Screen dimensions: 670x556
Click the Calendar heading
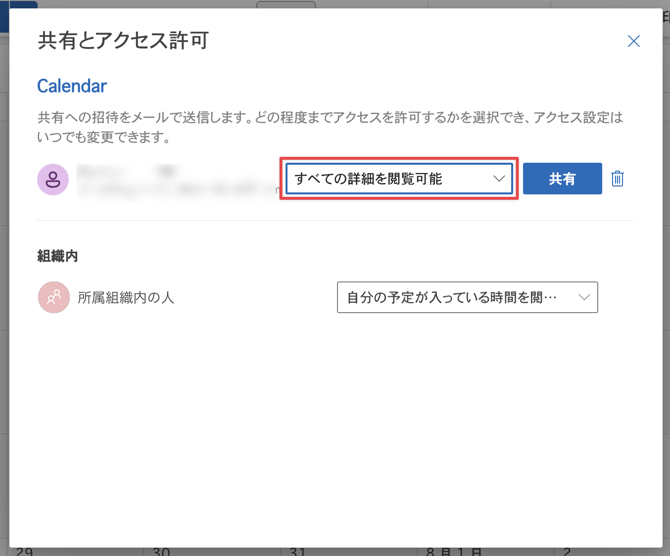pyautogui.click(x=72, y=87)
